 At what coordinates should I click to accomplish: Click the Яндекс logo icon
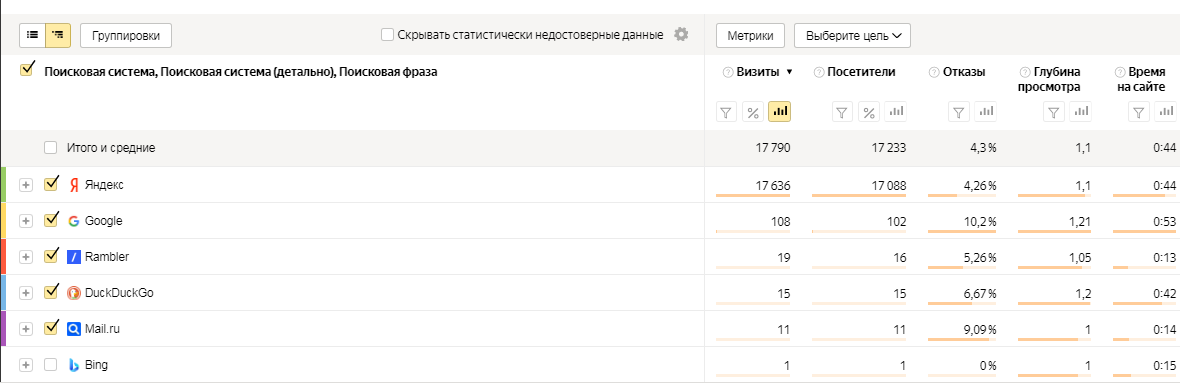point(74,185)
